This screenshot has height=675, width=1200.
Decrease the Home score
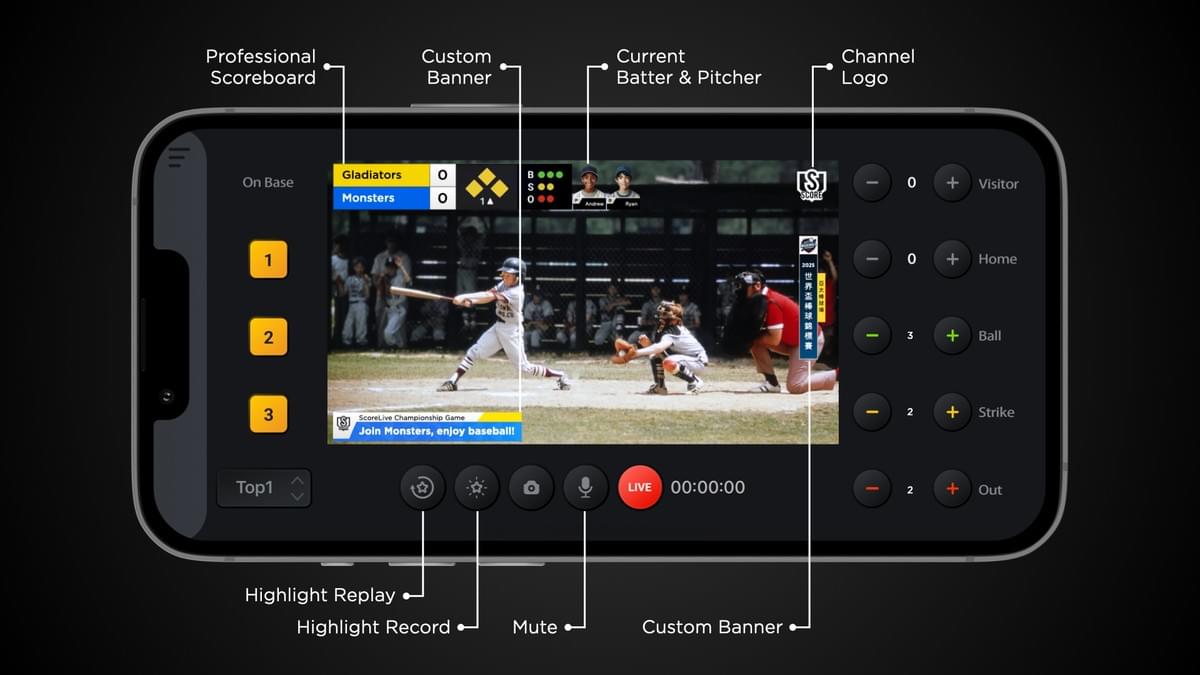click(x=872, y=259)
